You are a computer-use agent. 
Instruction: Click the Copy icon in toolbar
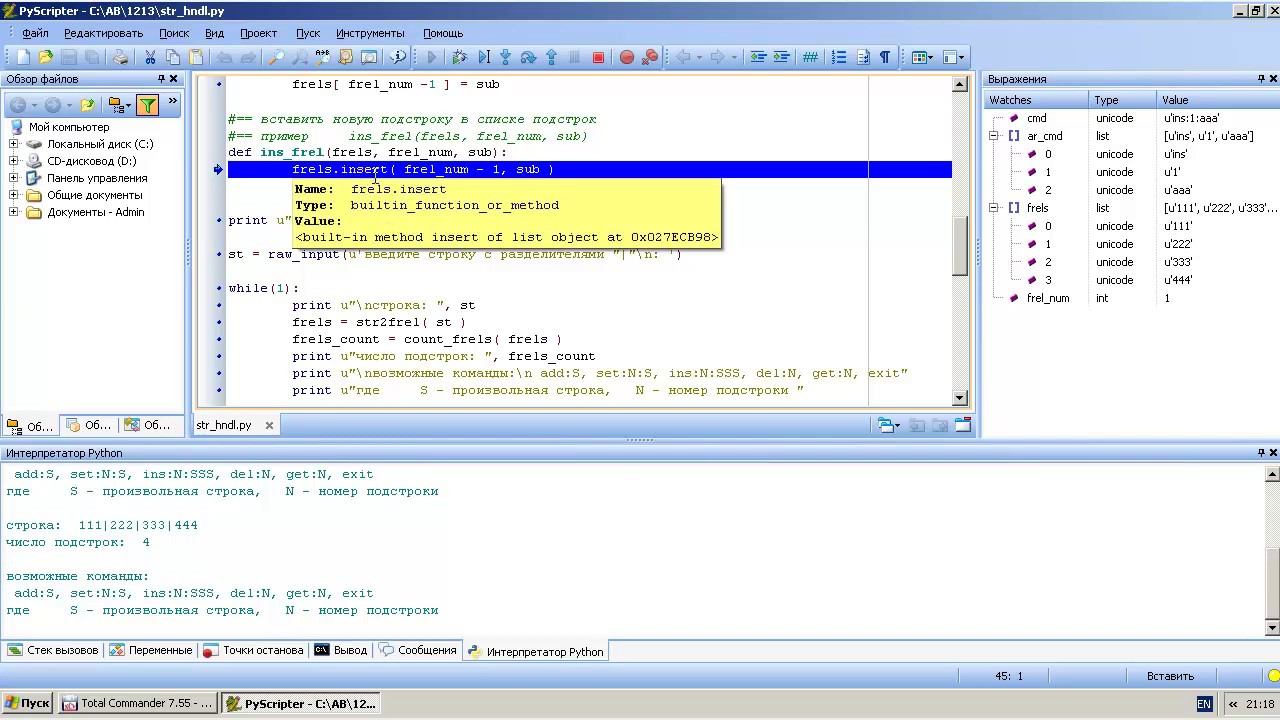[173, 57]
